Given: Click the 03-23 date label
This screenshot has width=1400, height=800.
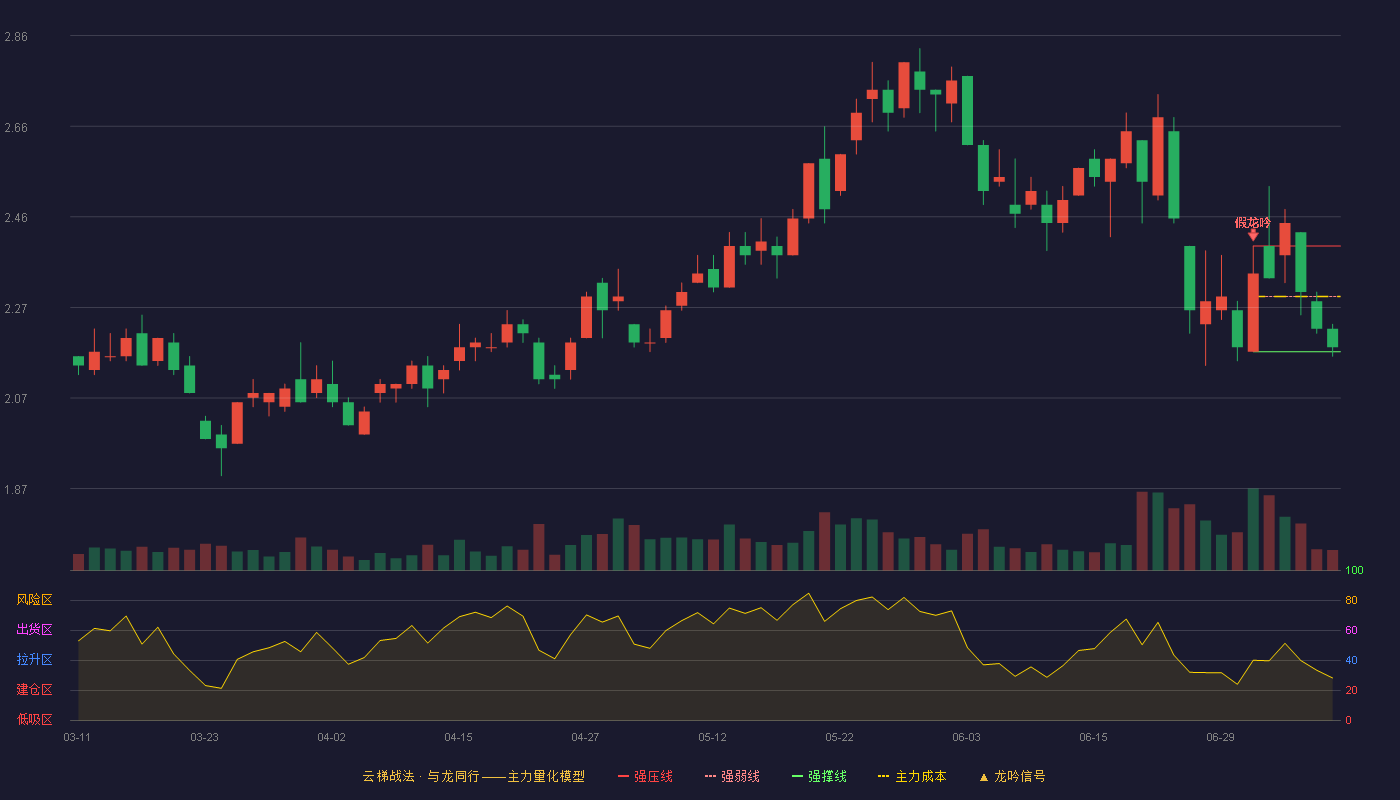Looking at the screenshot, I should [x=204, y=737].
